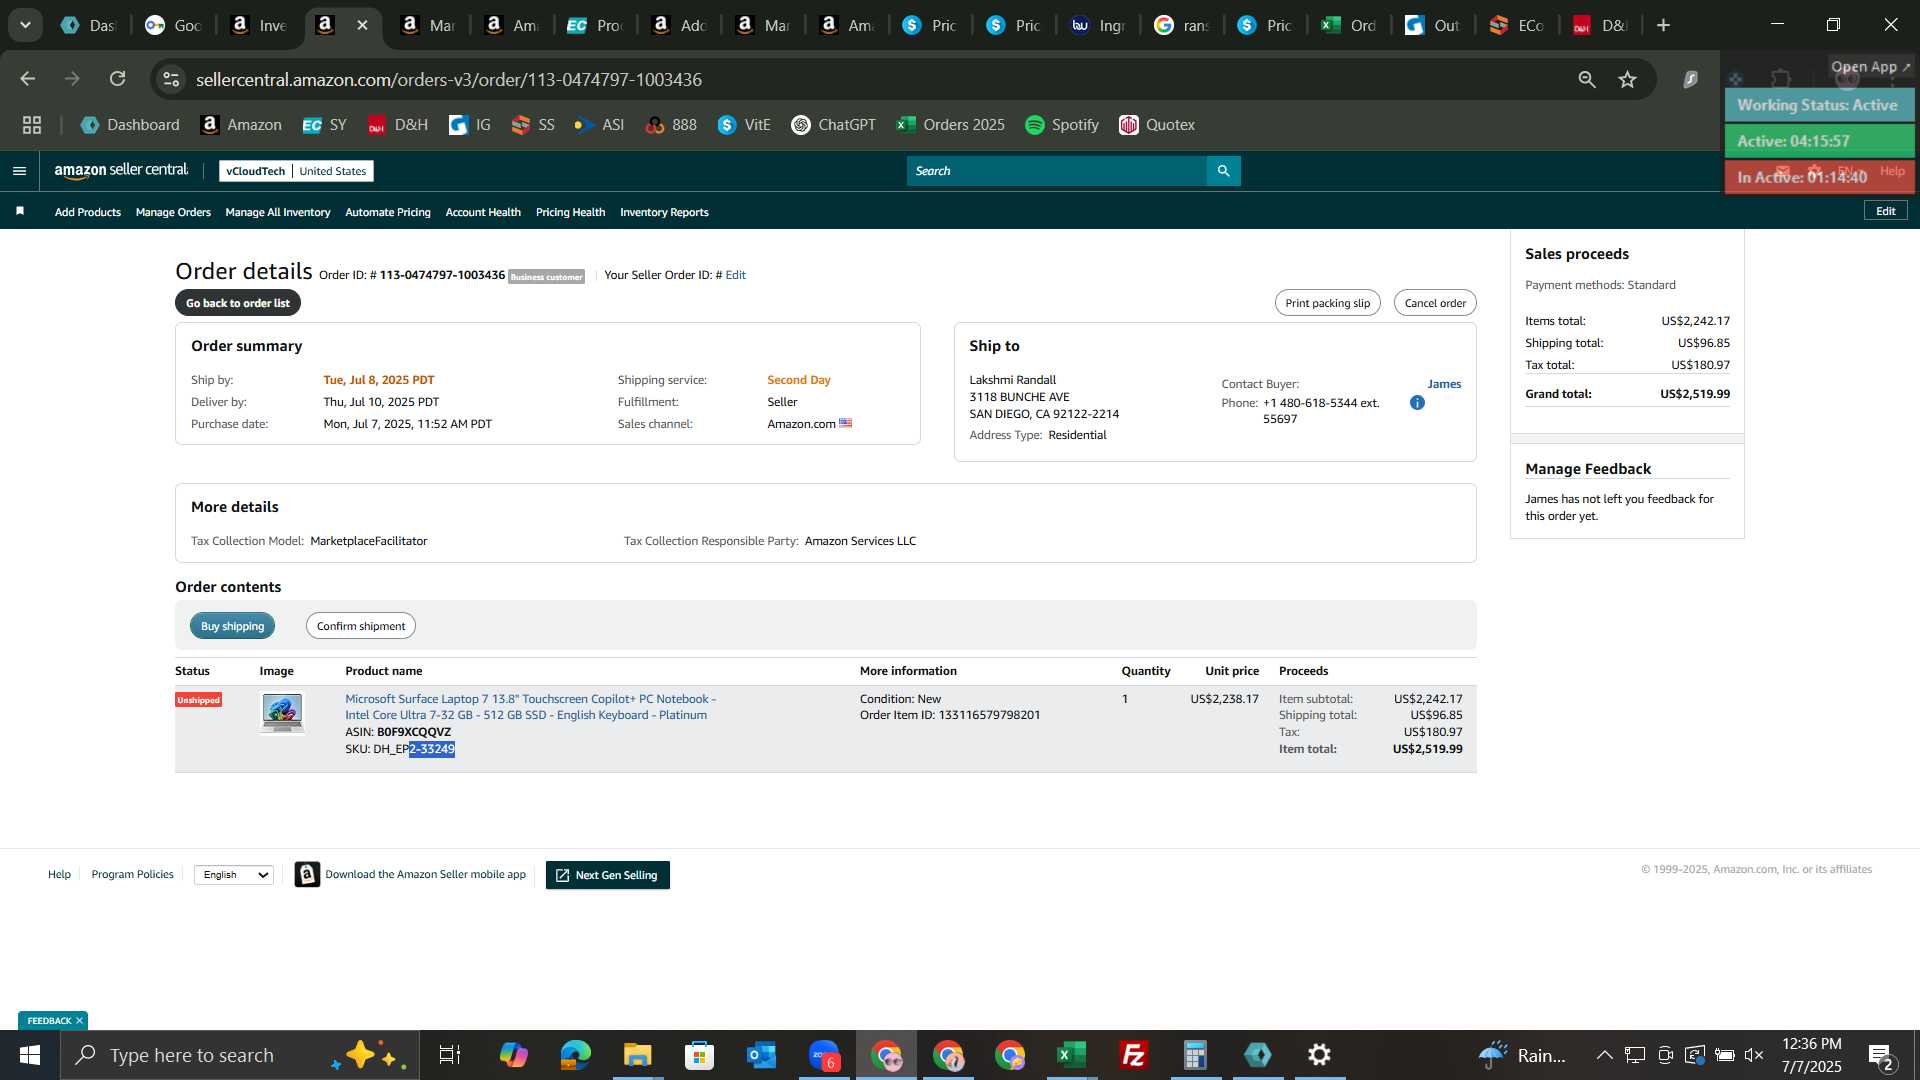Open the Chrome apps grid icon
Viewport: 1920px width, 1080px height.
pos(32,125)
